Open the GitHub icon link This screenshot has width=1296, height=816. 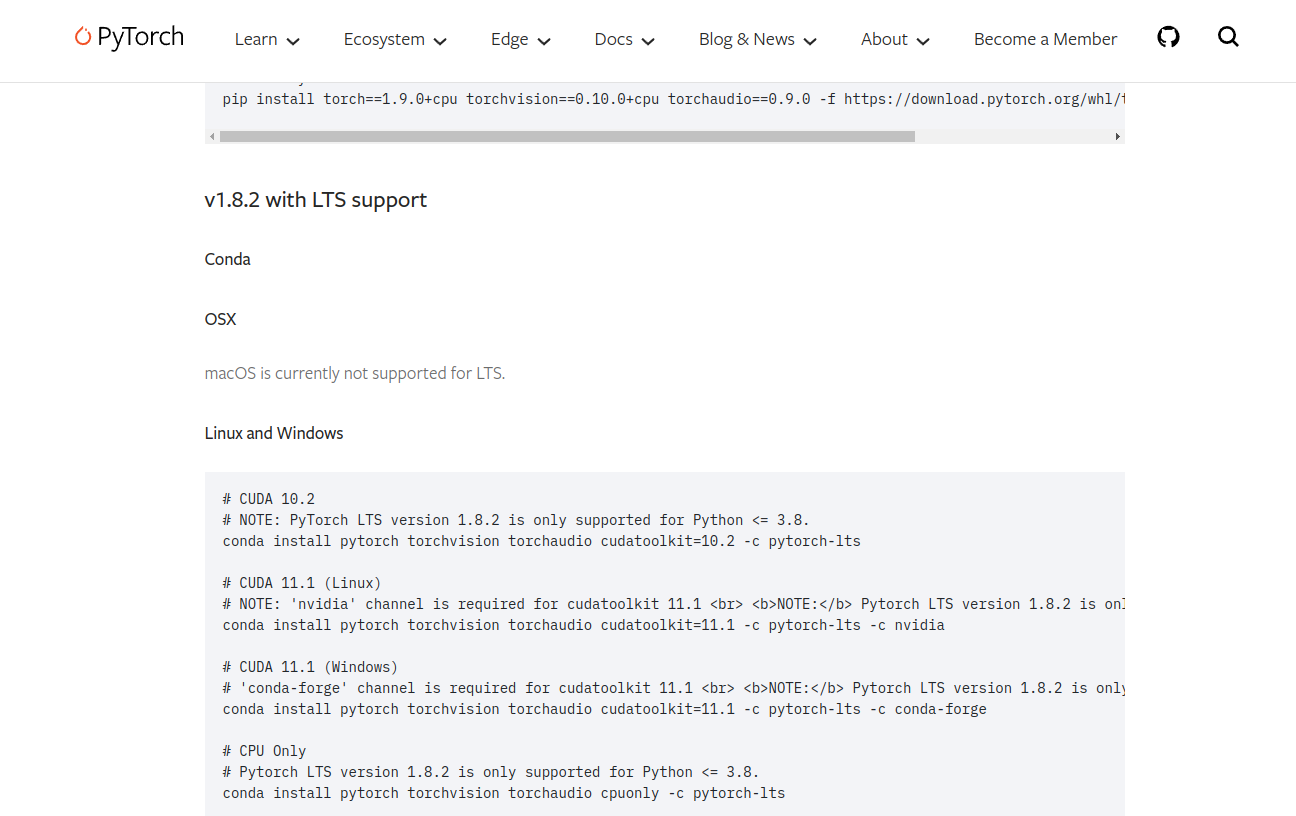tap(1168, 37)
